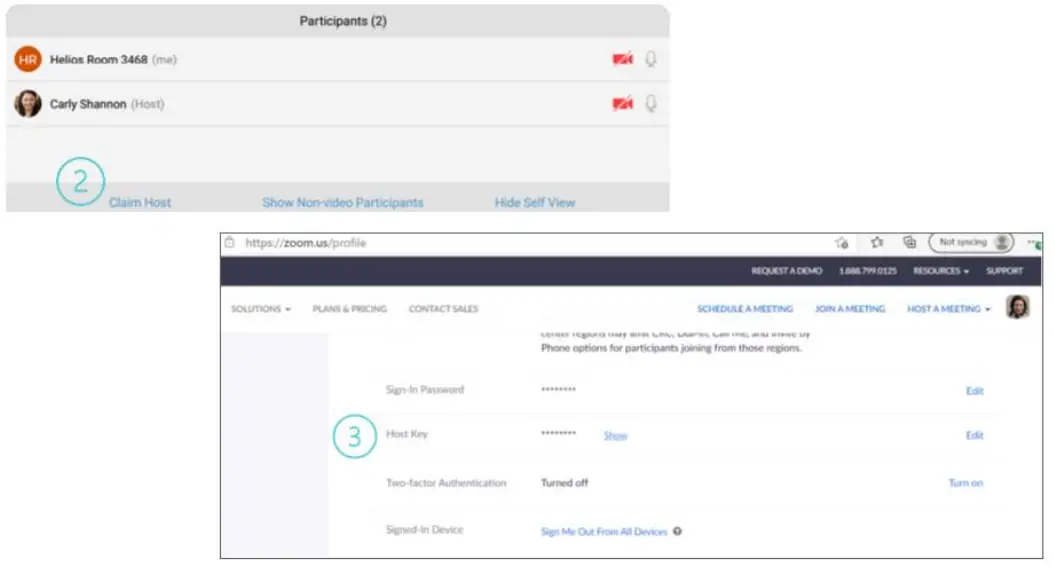Screen dimensions: 1055x572
Task: Open PLANS & PRICING
Action: (x=349, y=309)
